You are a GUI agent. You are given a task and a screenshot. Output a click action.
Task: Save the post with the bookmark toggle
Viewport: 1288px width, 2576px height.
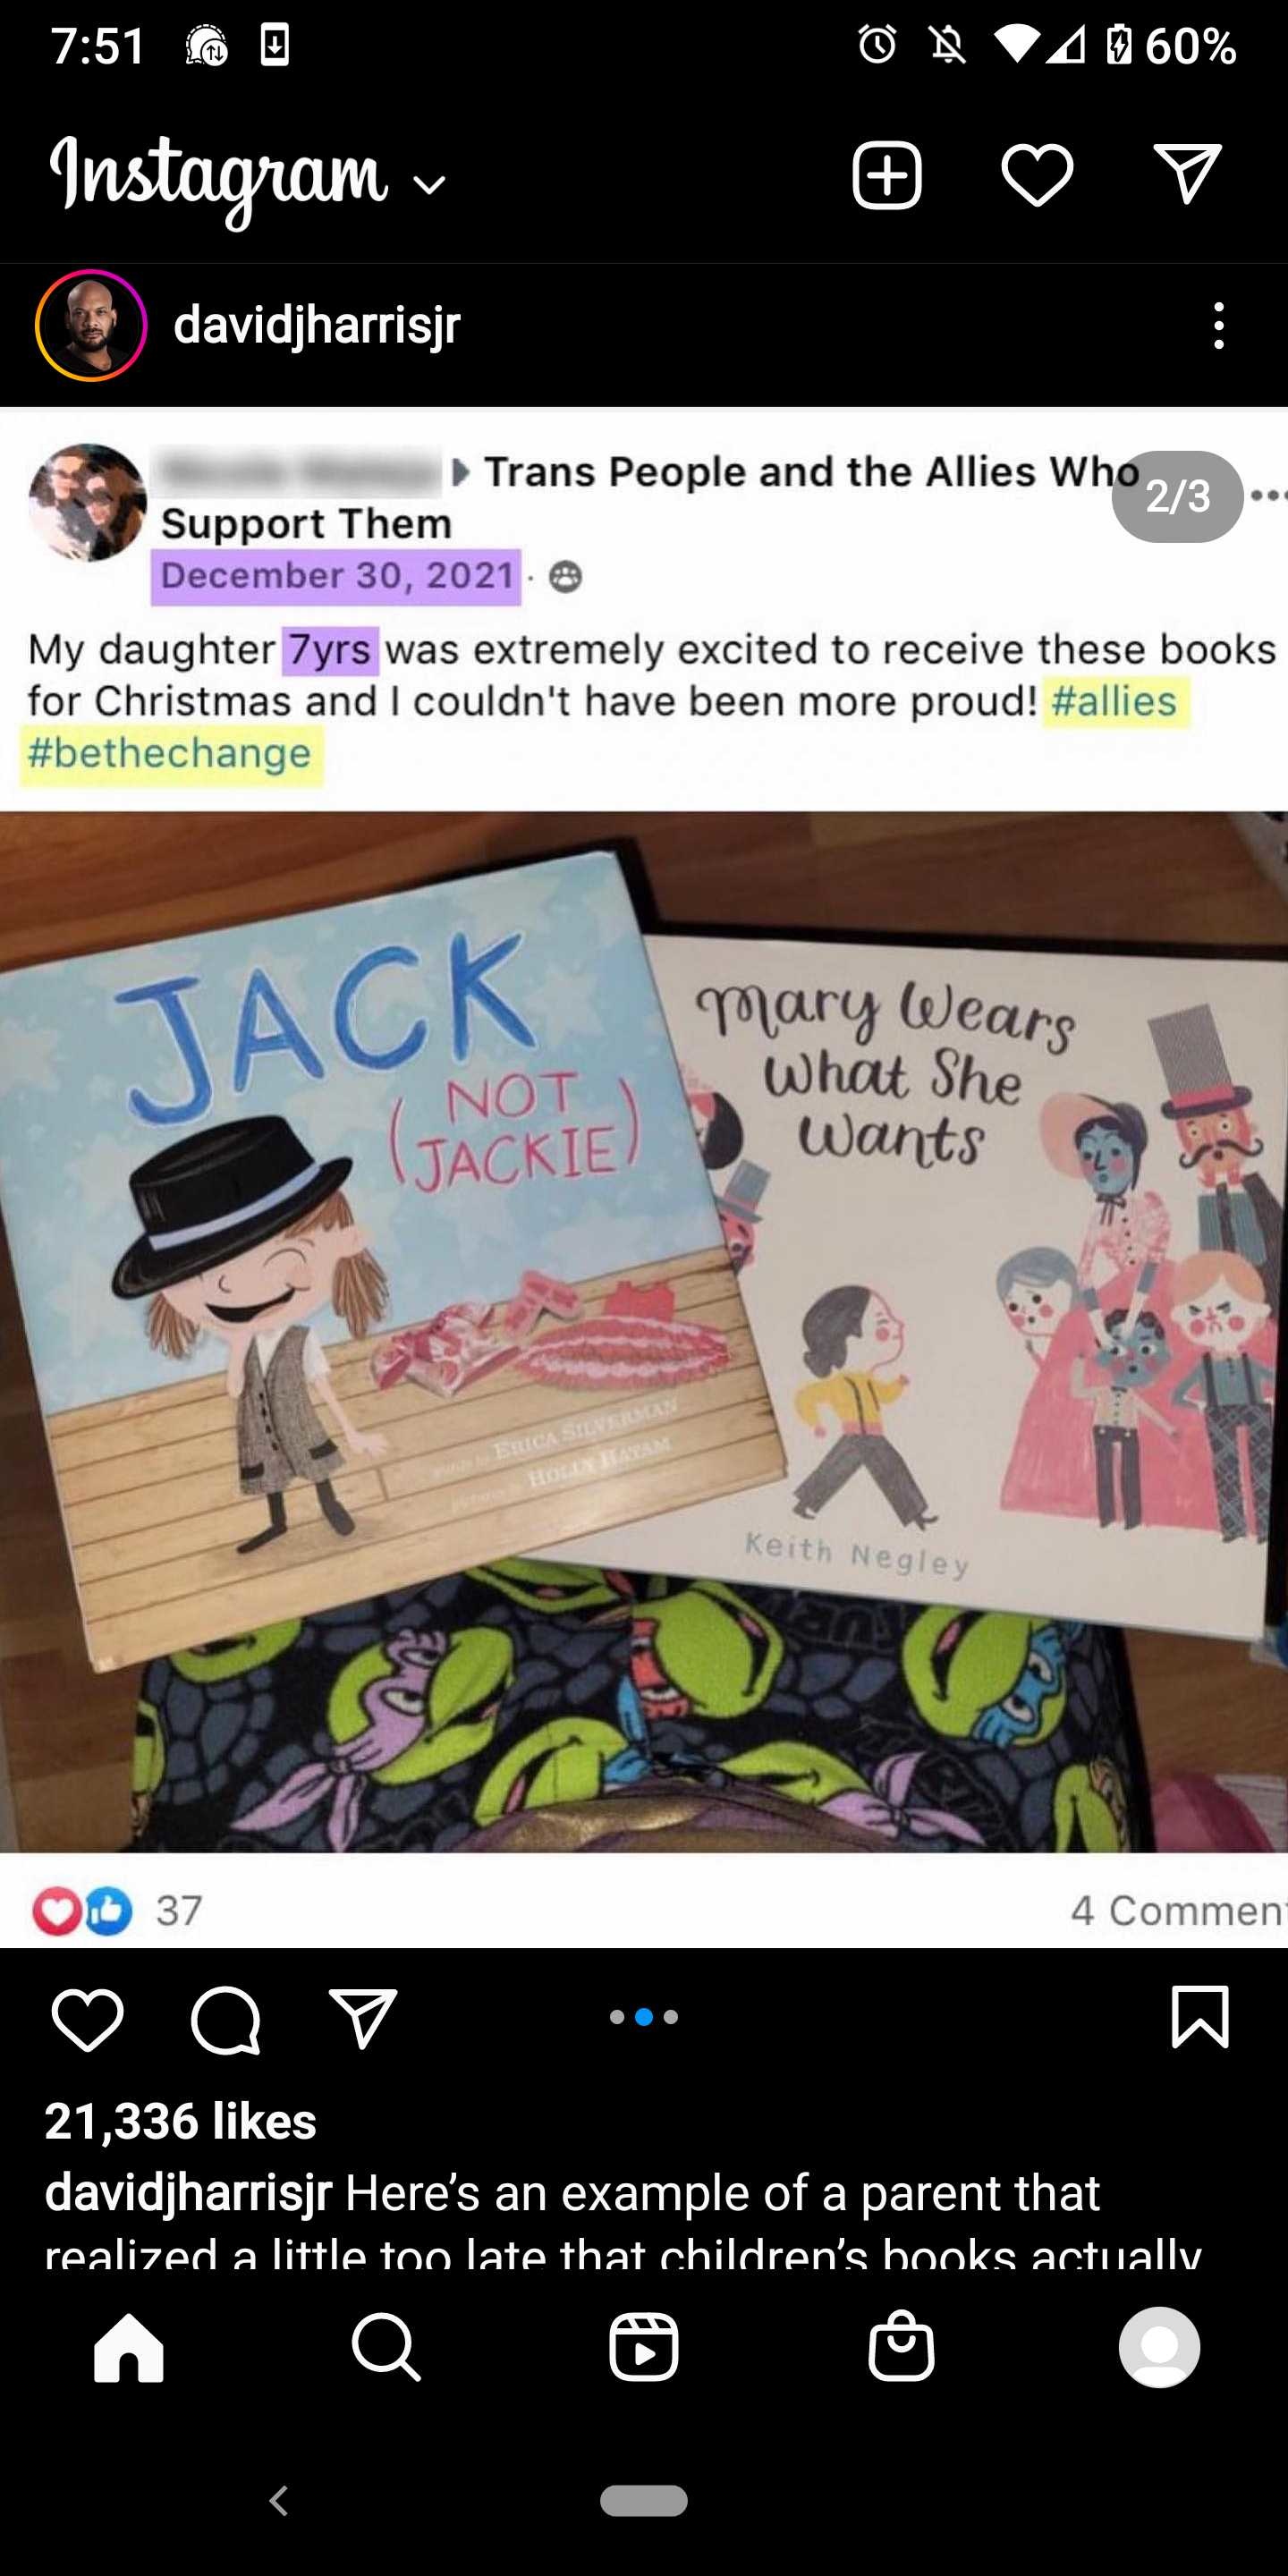point(1199,2017)
